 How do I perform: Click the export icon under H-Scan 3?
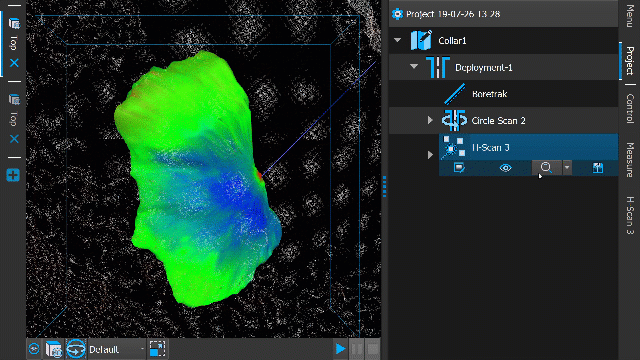(598, 168)
